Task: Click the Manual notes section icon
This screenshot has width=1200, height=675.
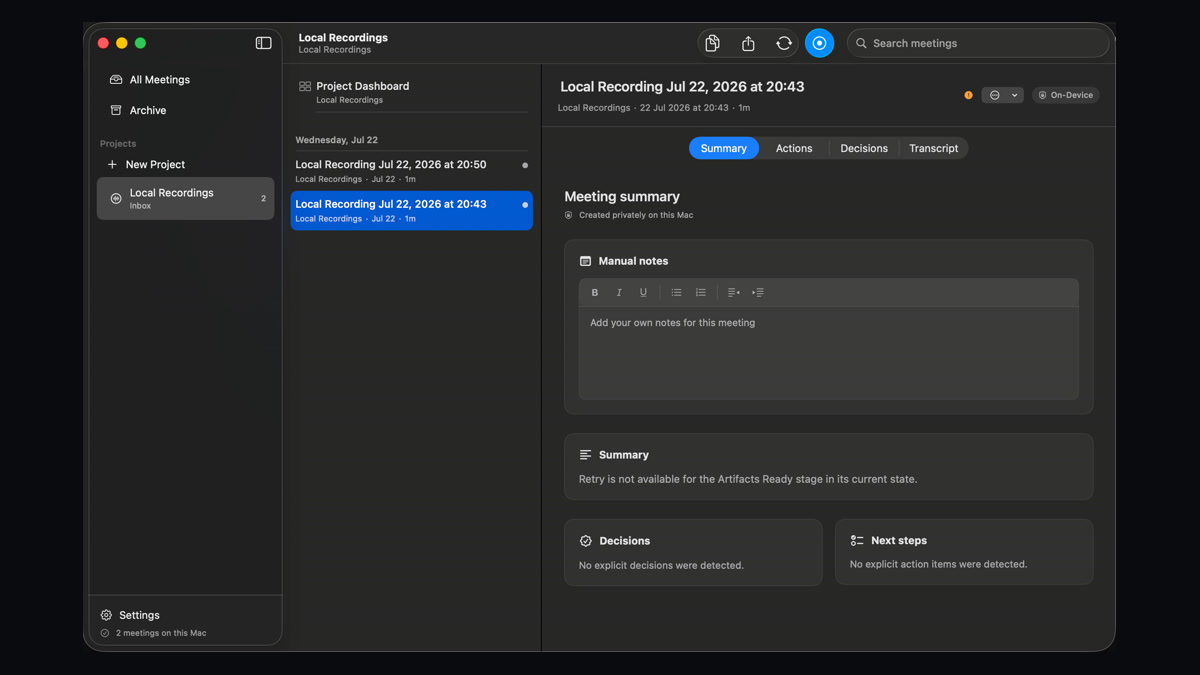Action: pos(585,261)
